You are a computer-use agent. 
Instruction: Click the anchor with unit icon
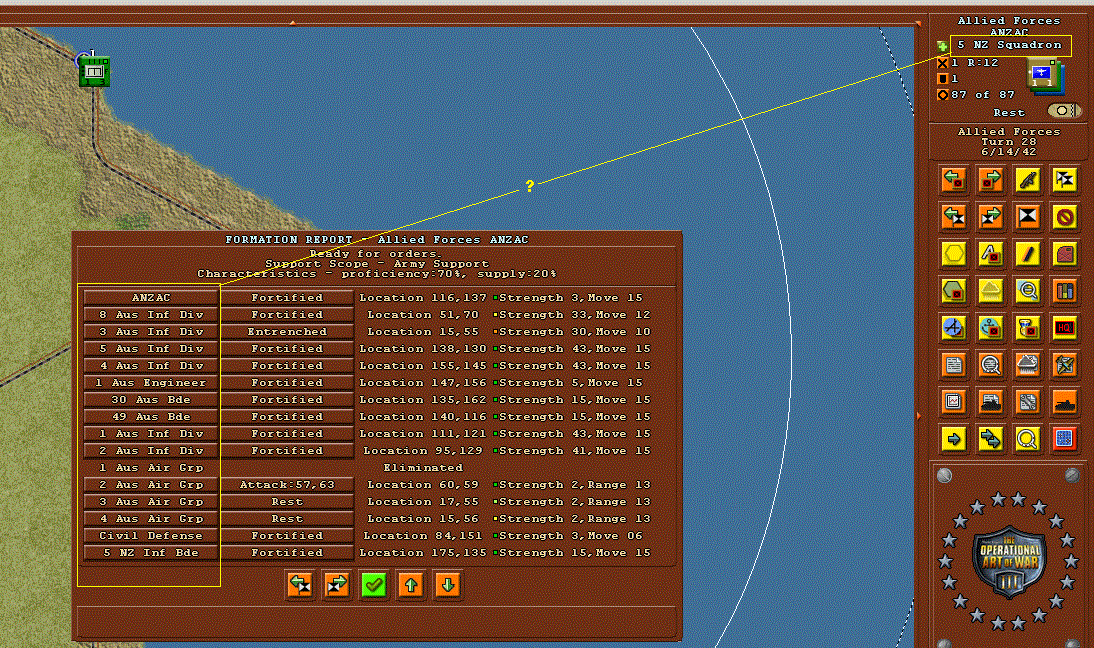pos(991,327)
